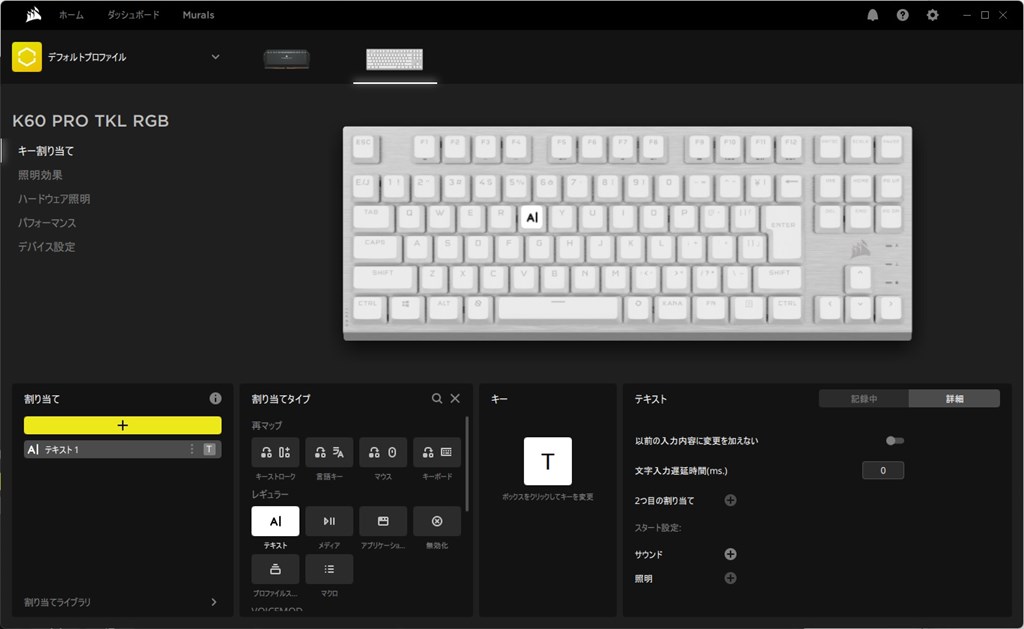Screen dimensions: 1024x629
Task: Open iCUE settings gear
Action: point(933,15)
